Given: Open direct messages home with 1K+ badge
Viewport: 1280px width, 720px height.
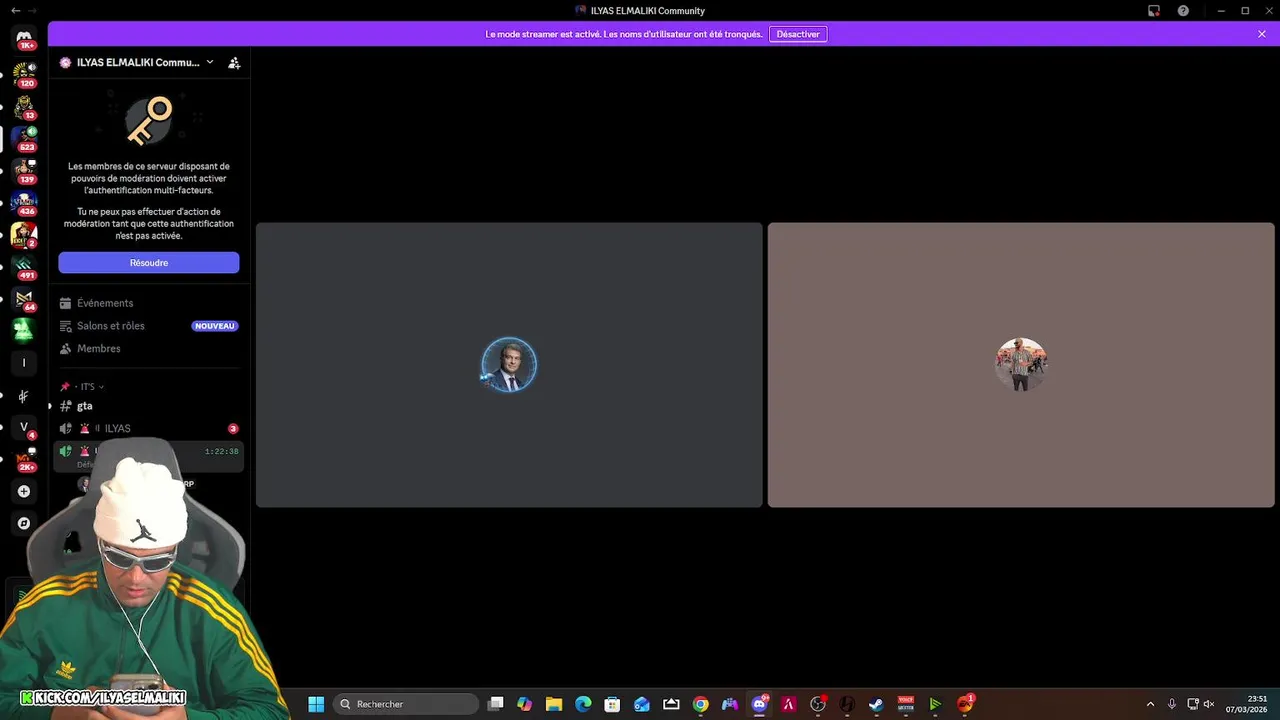Looking at the screenshot, I should point(24,38).
